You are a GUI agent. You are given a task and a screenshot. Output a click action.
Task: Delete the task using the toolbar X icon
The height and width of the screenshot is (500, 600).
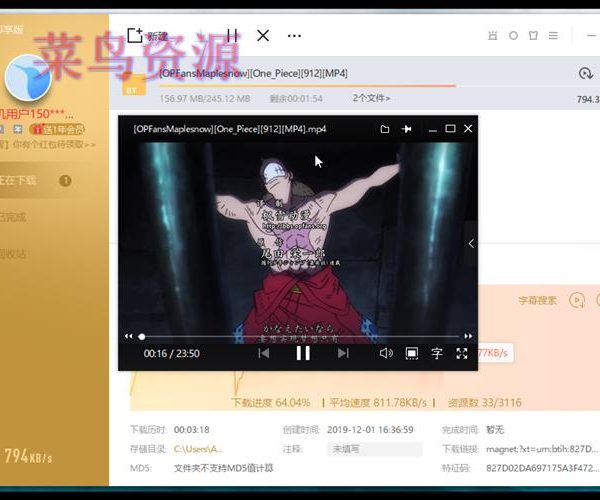(263, 36)
